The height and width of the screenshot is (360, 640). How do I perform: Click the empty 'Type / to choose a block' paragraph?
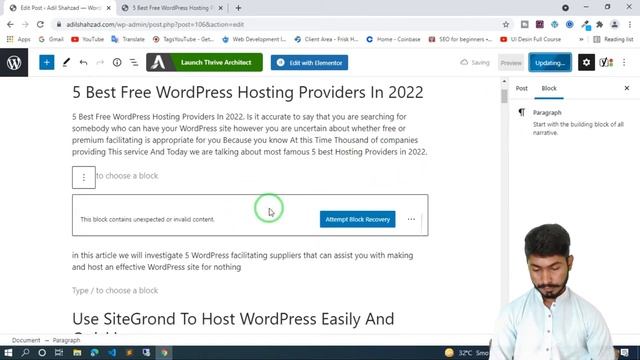click(x=115, y=291)
